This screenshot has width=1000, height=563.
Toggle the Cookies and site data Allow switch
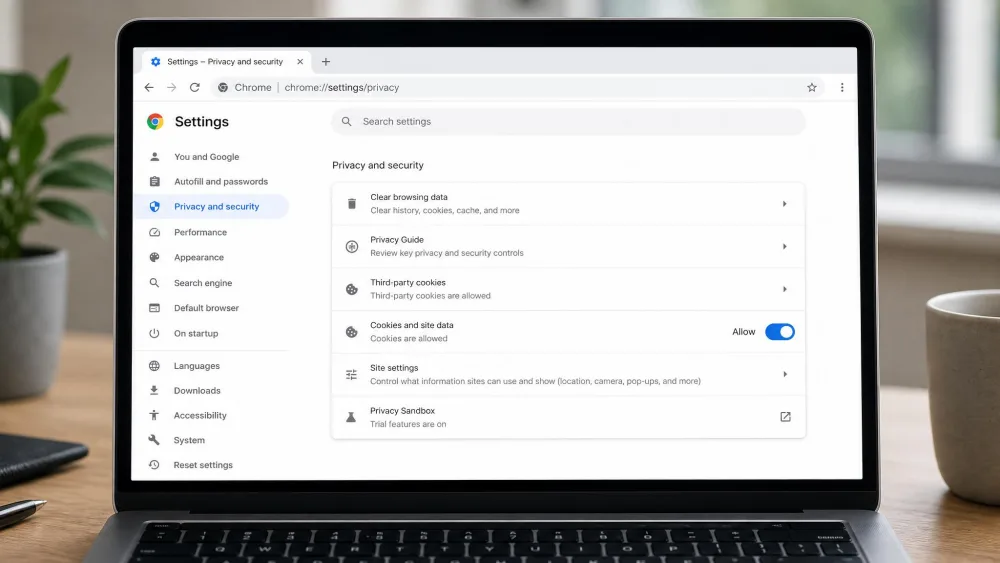coord(779,332)
